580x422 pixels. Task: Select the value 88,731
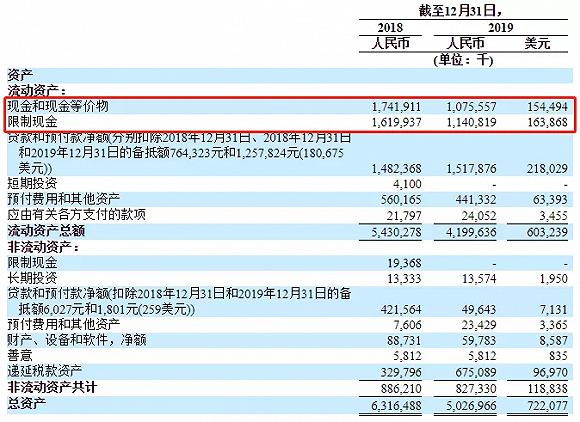pyautogui.click(x=404, y=340)
